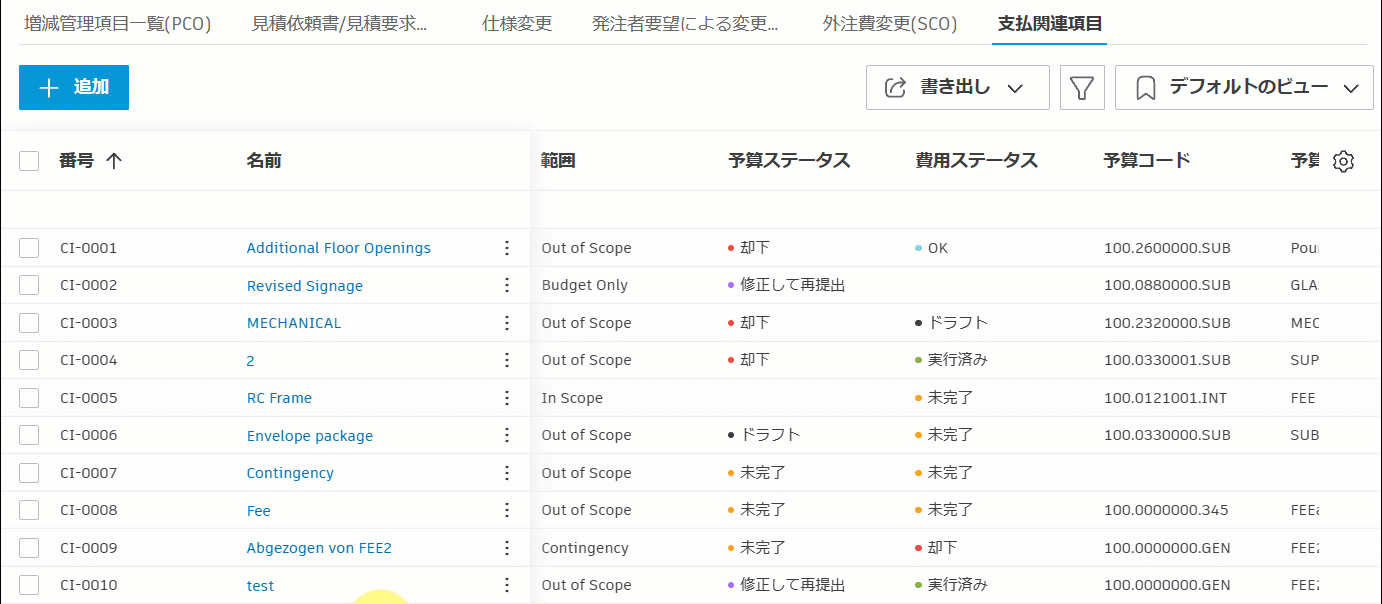
Task: Click sort arrow beside 番号 column
Action: pos(114,161)
